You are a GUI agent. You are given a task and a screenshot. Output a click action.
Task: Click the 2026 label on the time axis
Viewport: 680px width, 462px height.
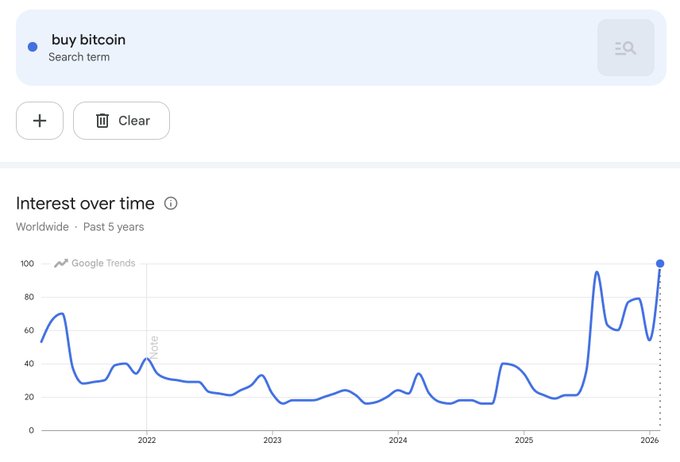coord(649,440)
